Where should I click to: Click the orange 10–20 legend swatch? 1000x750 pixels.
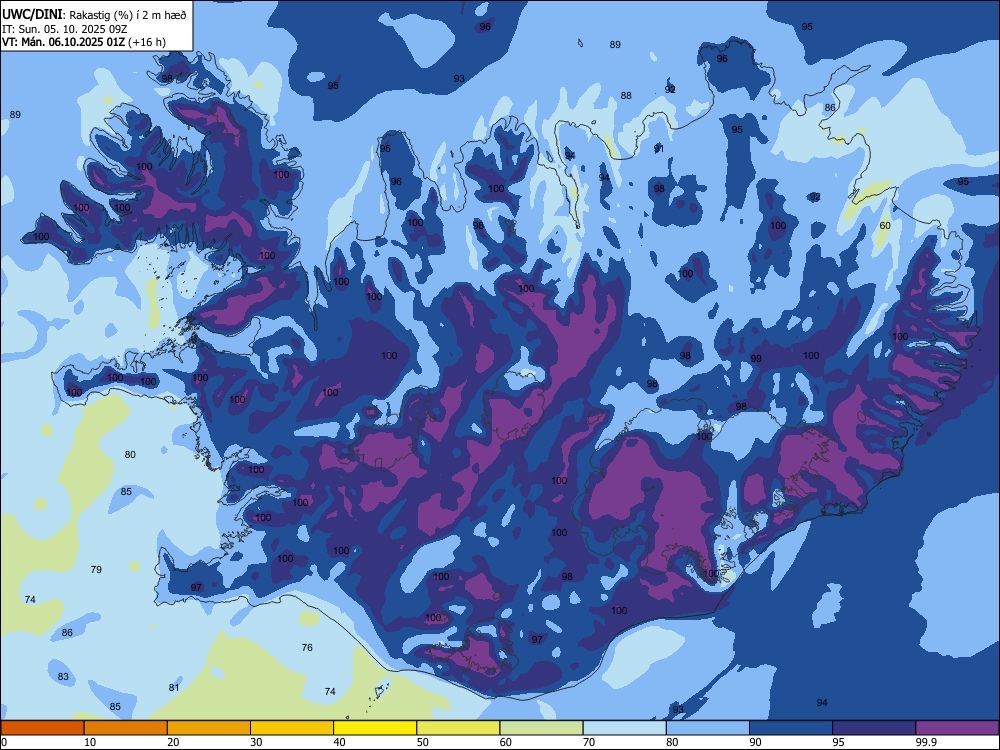click(x=126, y=728)
